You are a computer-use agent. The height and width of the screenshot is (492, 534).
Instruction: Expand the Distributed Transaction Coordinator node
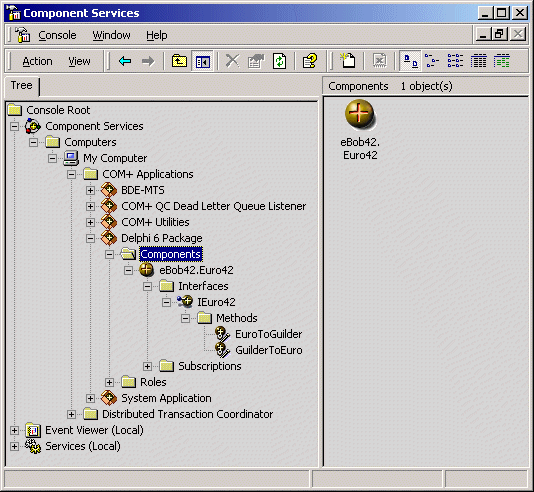[x=72, y=414]
